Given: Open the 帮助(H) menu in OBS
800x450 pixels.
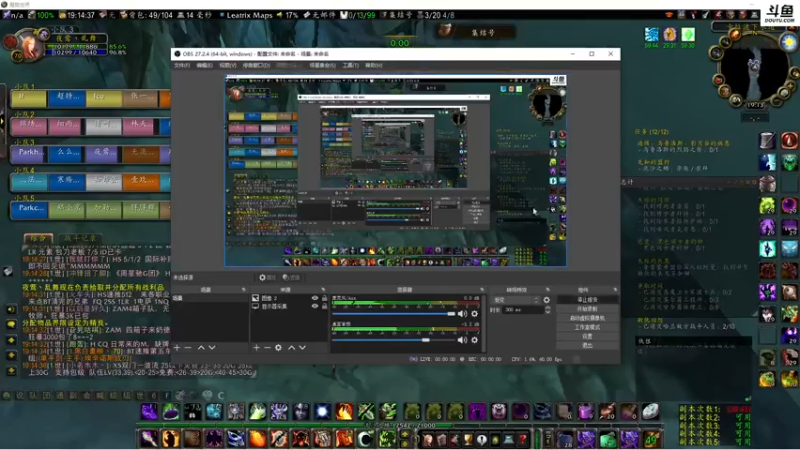Looking at the screenshot, I should 373,65.
